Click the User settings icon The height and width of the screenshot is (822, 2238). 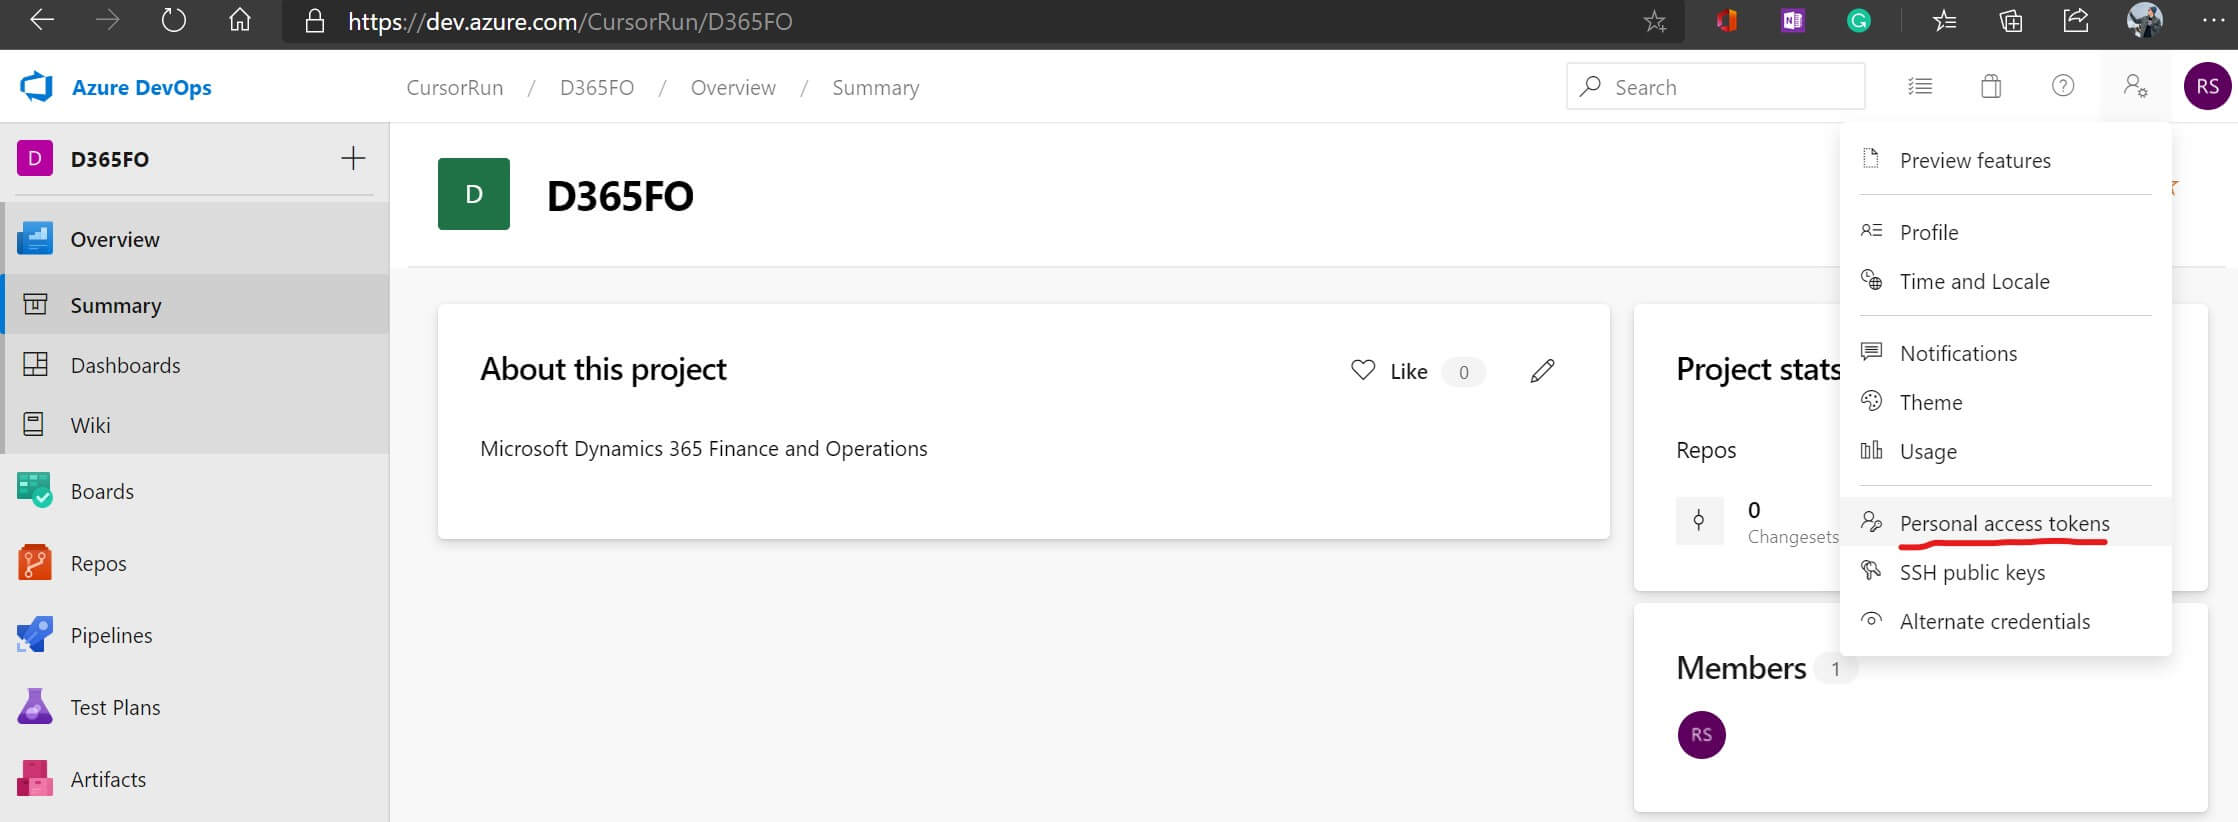pyautogui.click(x=2135, y=87)
